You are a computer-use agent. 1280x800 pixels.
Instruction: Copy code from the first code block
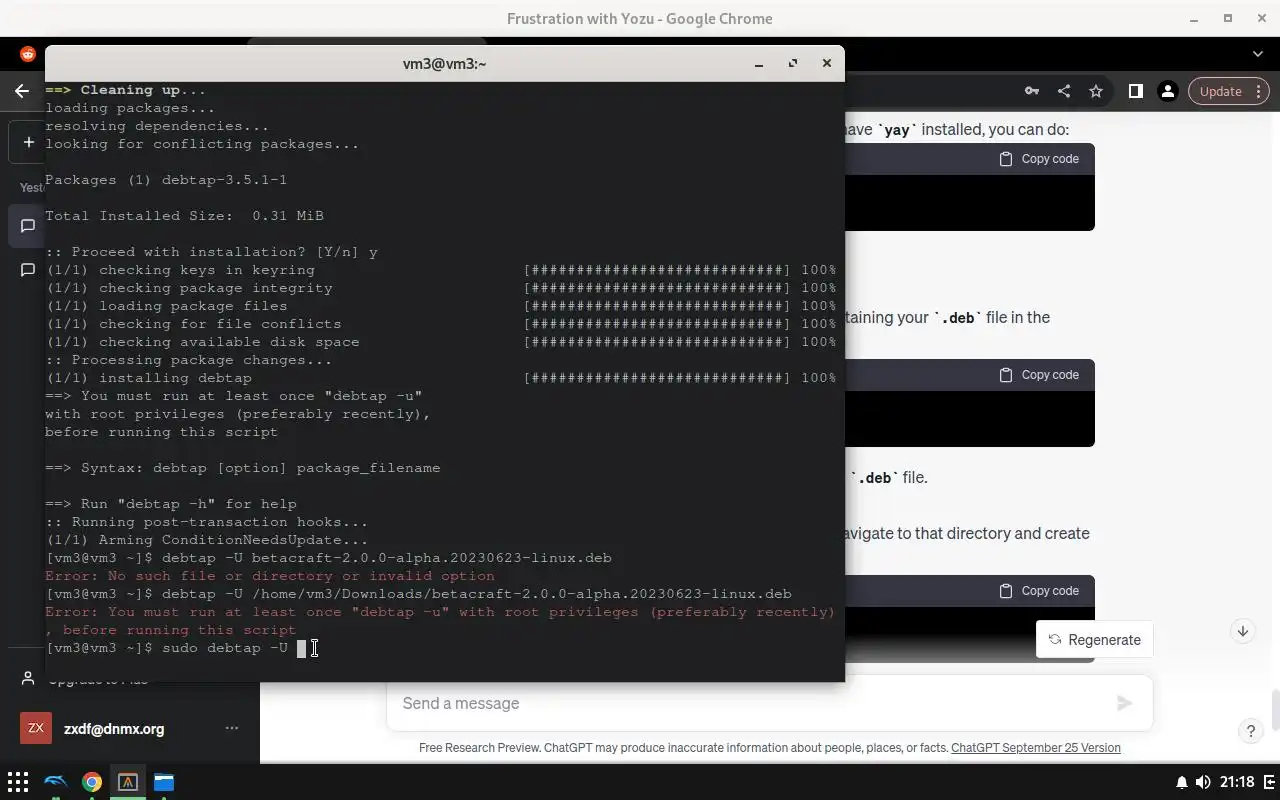coord(1039,159)
